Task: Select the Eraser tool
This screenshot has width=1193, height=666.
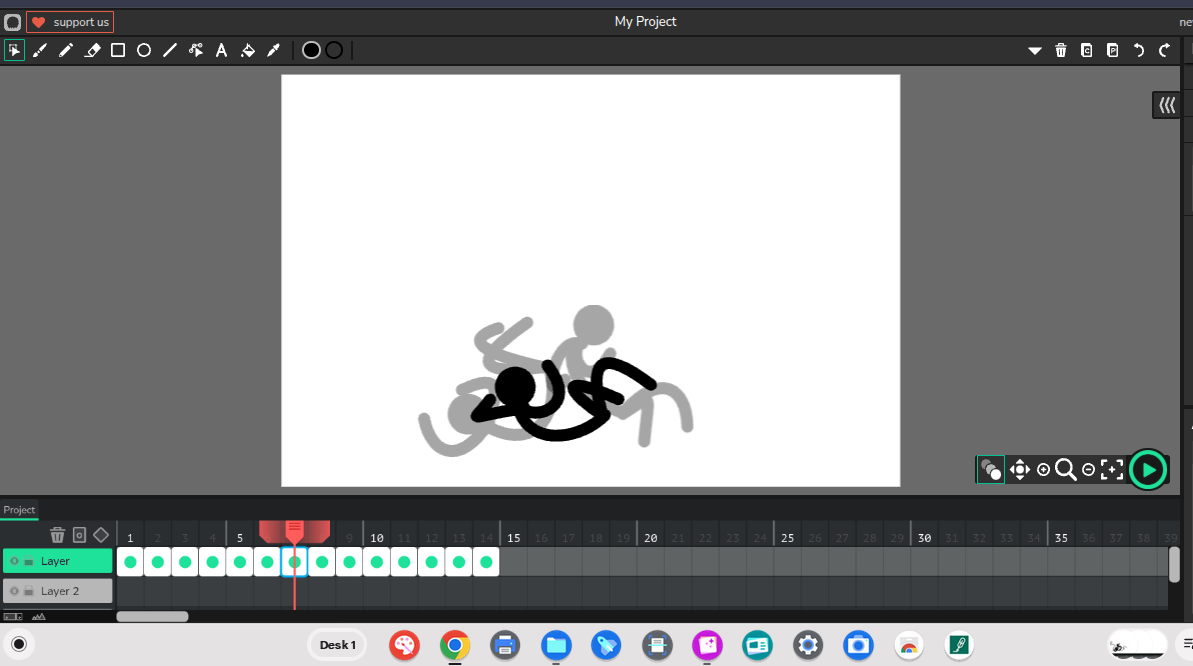Action: [x=92, y=50]
